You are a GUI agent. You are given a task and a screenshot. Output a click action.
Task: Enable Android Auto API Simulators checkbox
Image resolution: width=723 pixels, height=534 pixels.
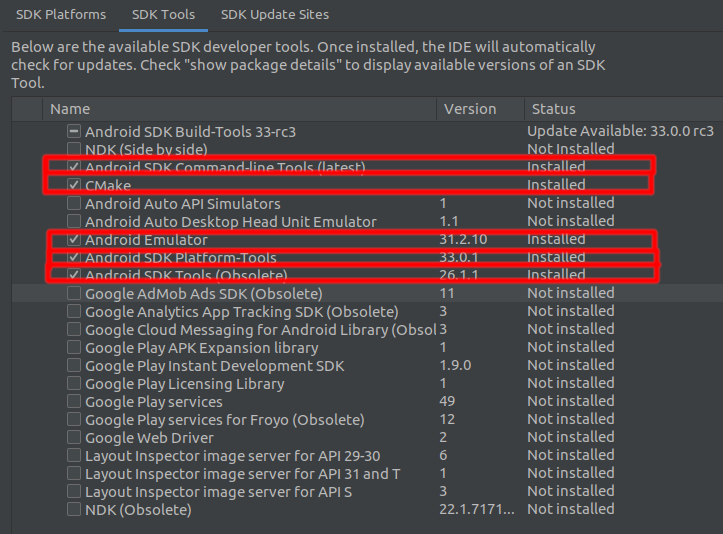[74, 203]
